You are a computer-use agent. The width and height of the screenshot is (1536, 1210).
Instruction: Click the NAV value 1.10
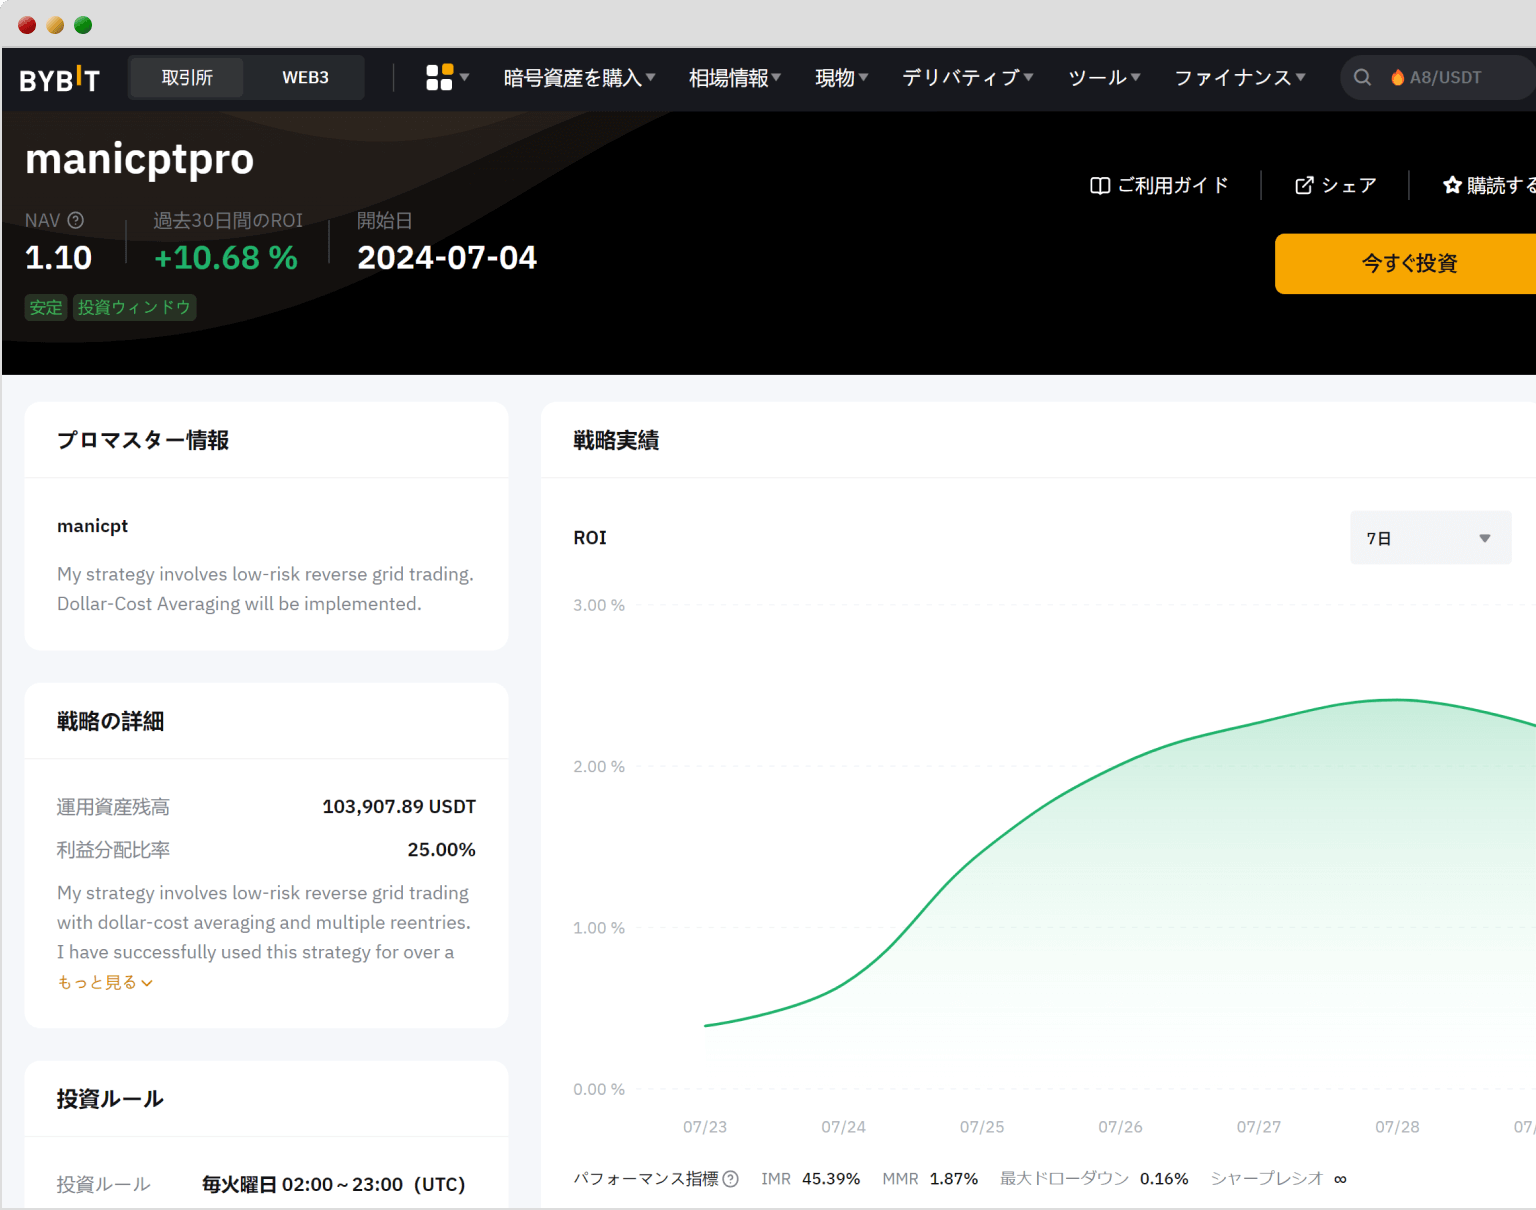(x=58, y=258)
